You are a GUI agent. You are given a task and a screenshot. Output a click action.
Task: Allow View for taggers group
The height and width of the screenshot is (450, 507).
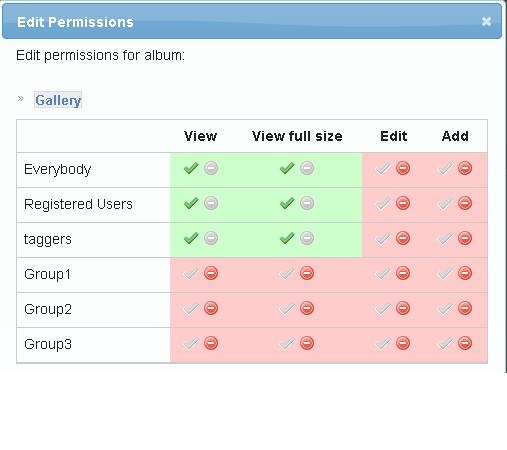click(x=191, y=238)
